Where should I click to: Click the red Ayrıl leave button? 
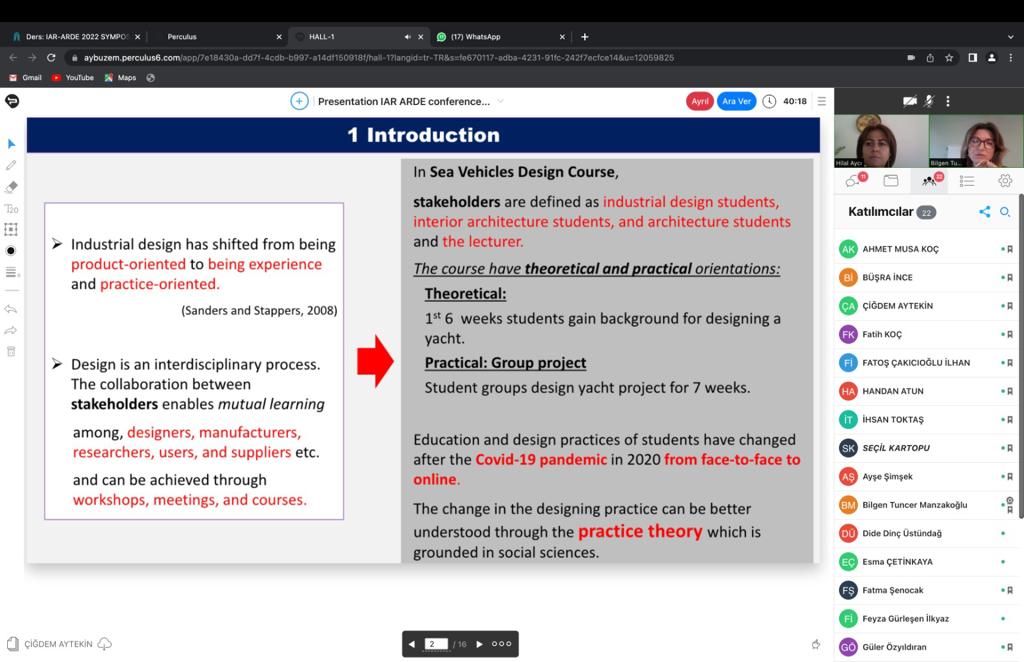(x=699, y=101)
